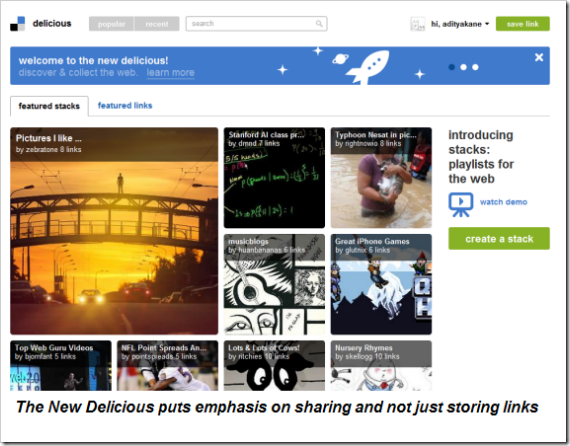Open the Stanford AI class stack
The image size is (570, 446).
tap(274, 178)
